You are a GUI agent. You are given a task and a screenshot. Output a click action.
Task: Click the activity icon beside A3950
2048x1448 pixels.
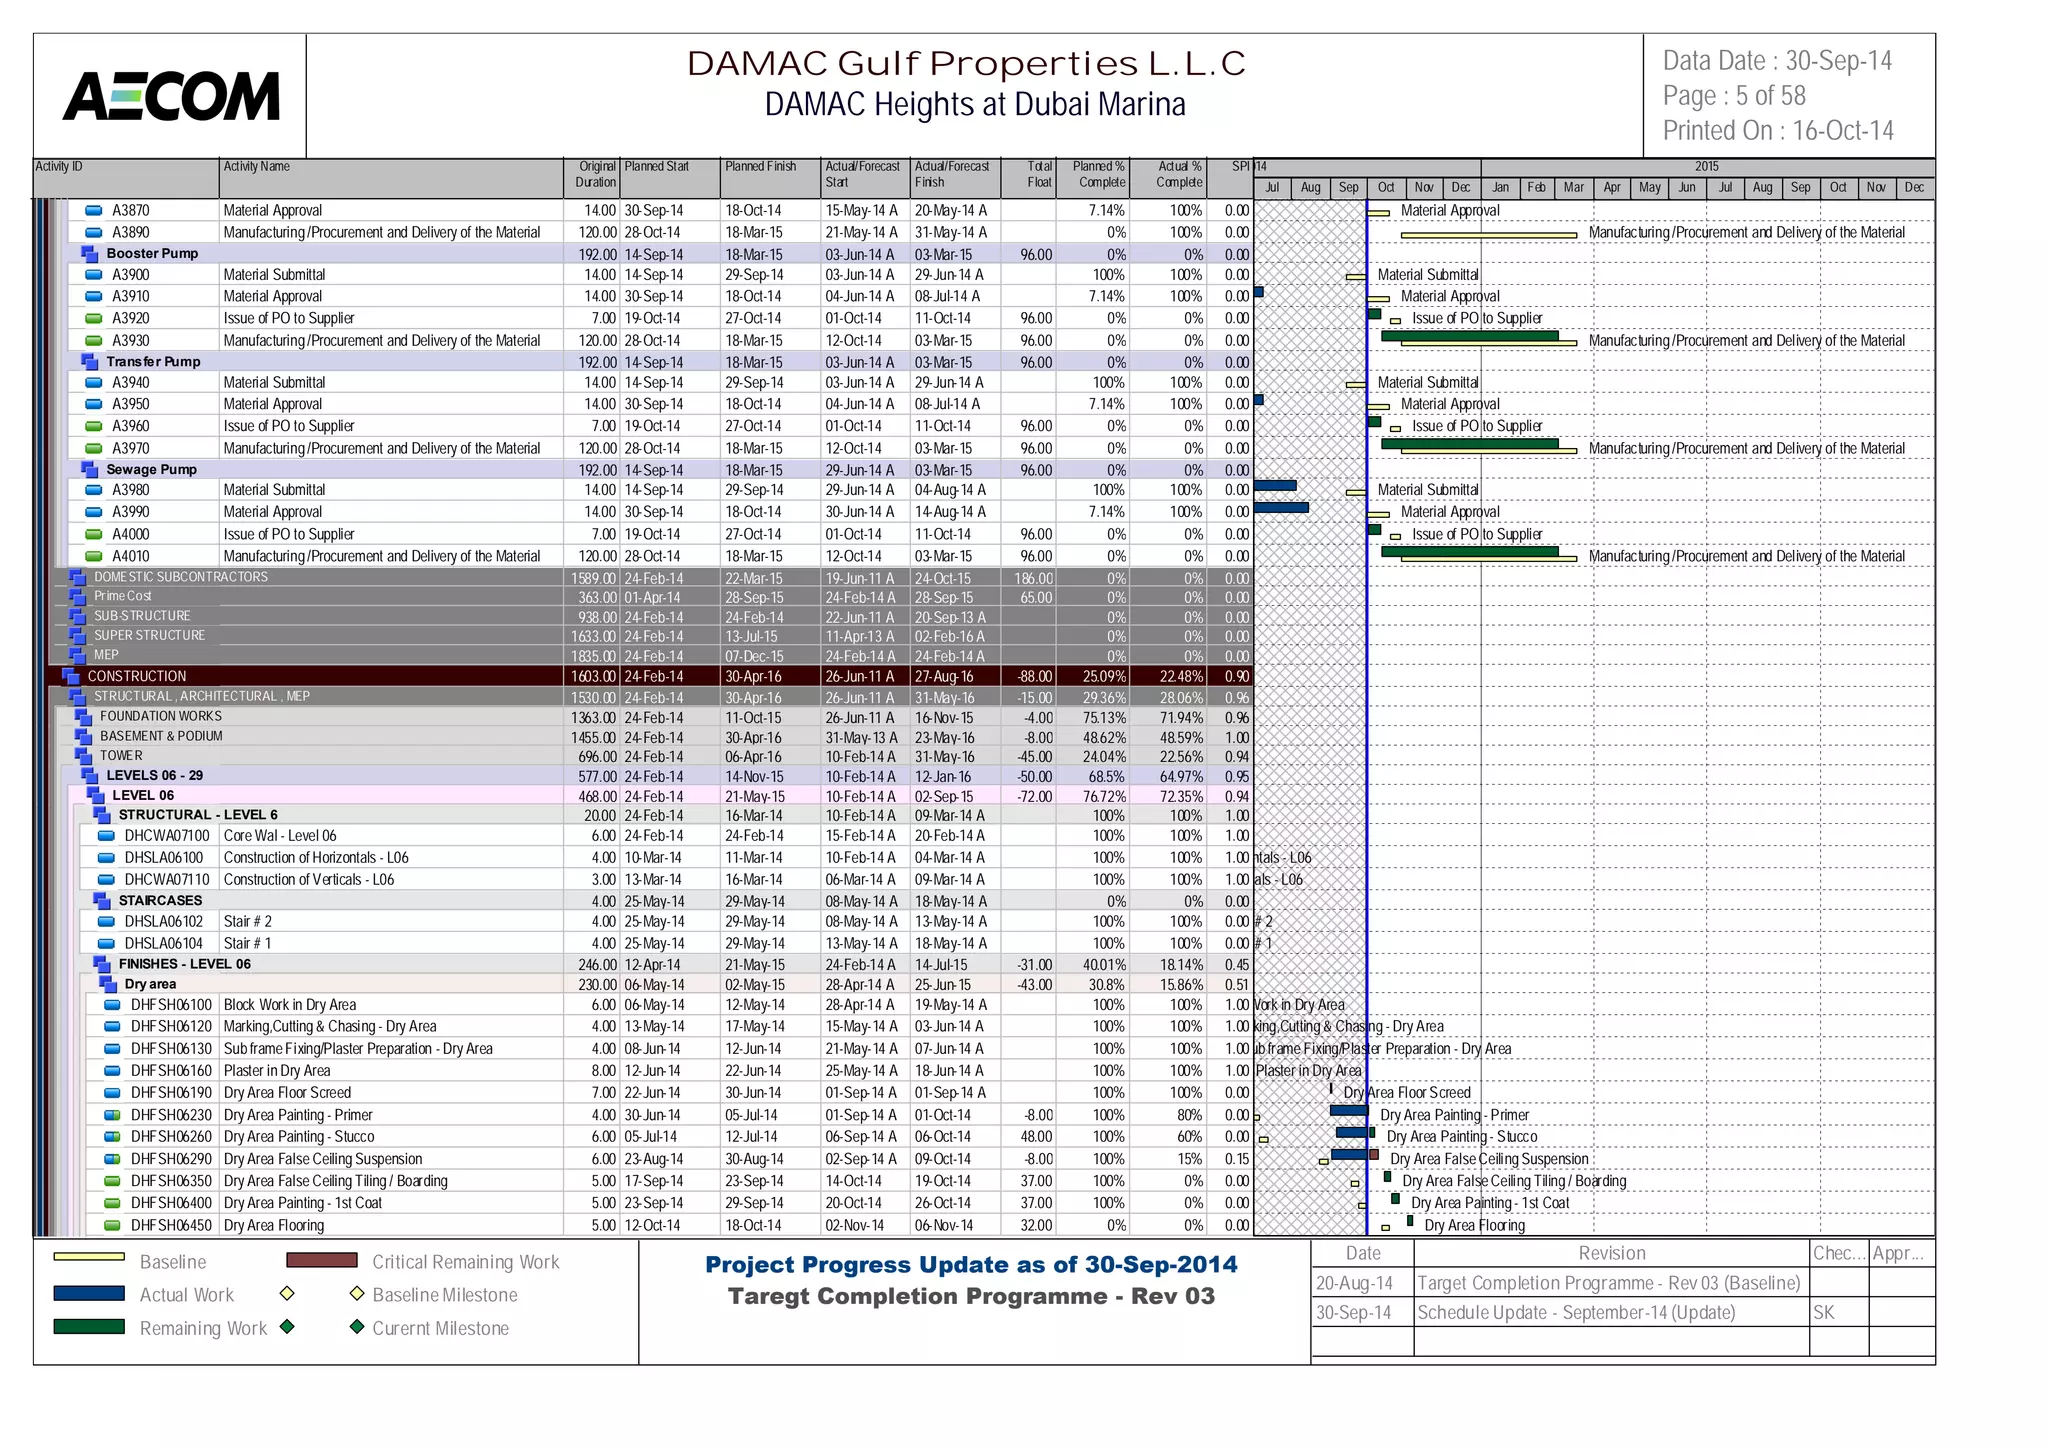point(93,405)
